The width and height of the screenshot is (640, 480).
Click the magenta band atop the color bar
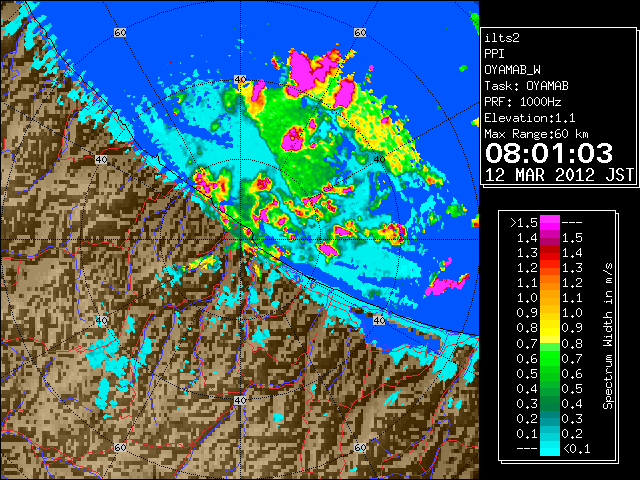[x=549, y=223]
